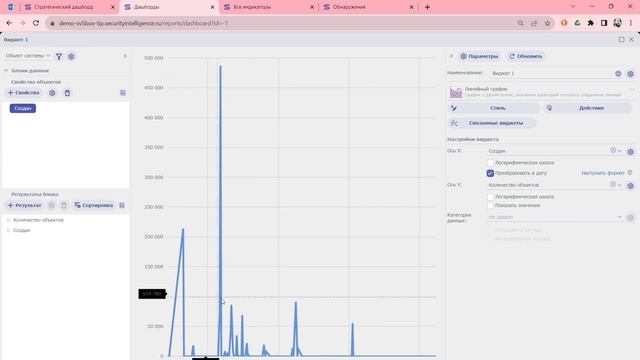The width and height of the screenshot is (640, 360).
Task: Open the gear settings for Ось X
Action: tap(630, 151)
